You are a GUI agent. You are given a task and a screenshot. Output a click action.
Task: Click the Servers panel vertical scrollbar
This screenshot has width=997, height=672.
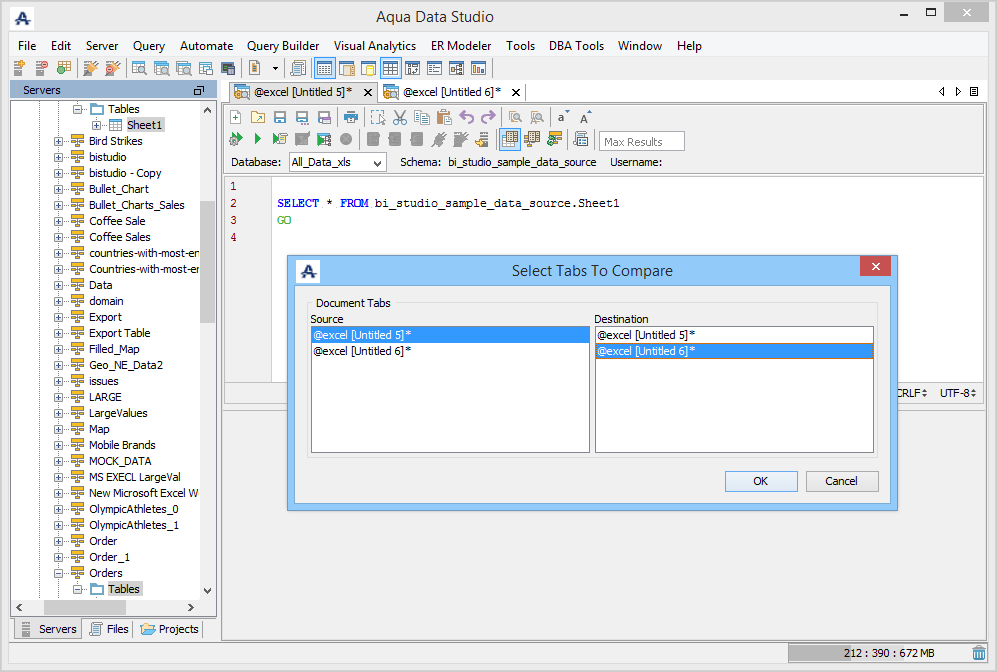coord(208,260)
